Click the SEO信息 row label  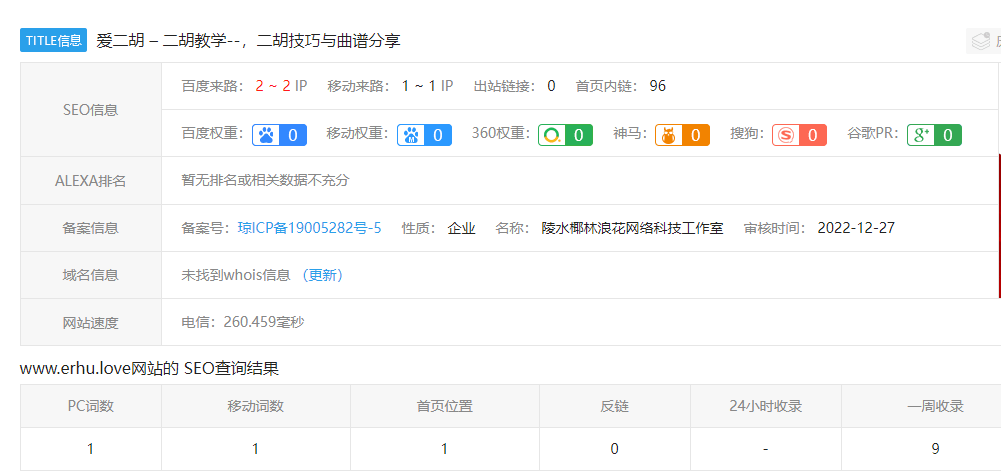(x=91, y=110)
